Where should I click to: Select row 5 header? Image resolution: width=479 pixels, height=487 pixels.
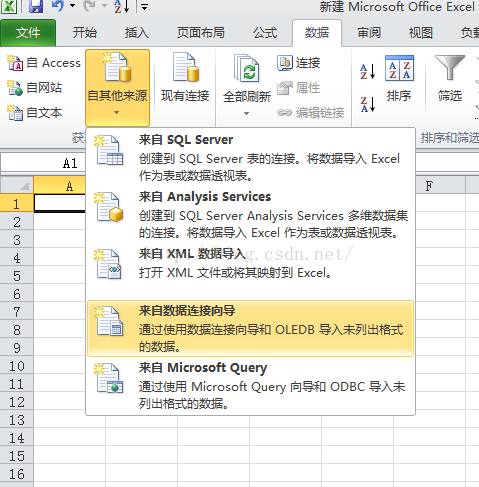tap(17, 276)
